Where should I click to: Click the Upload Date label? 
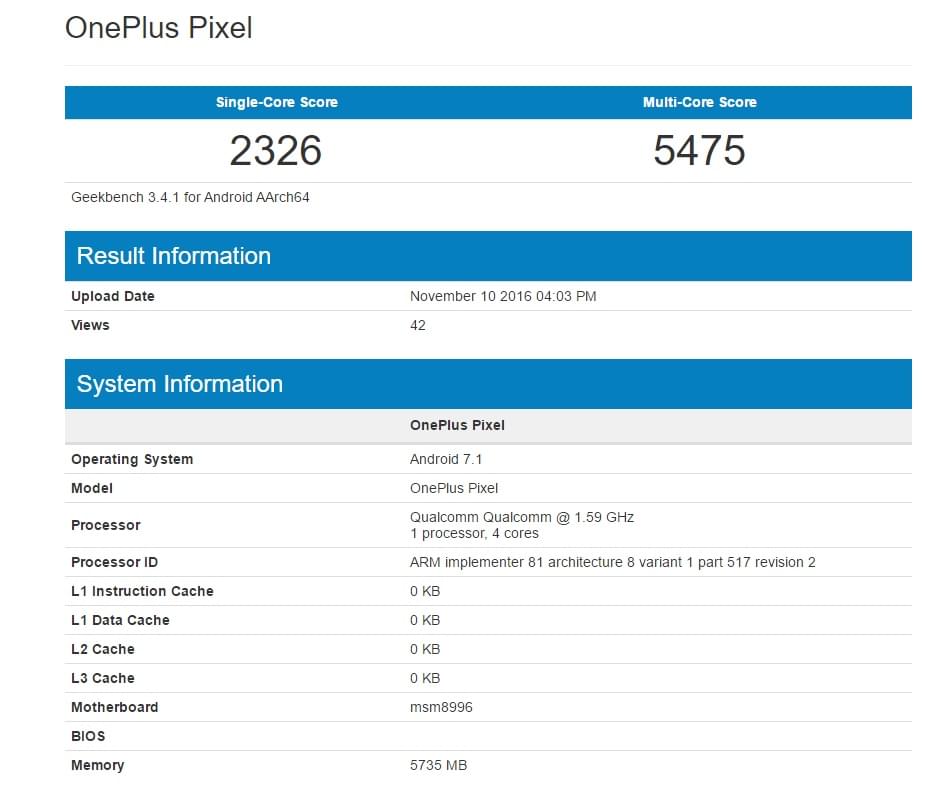tap(112, 296)
